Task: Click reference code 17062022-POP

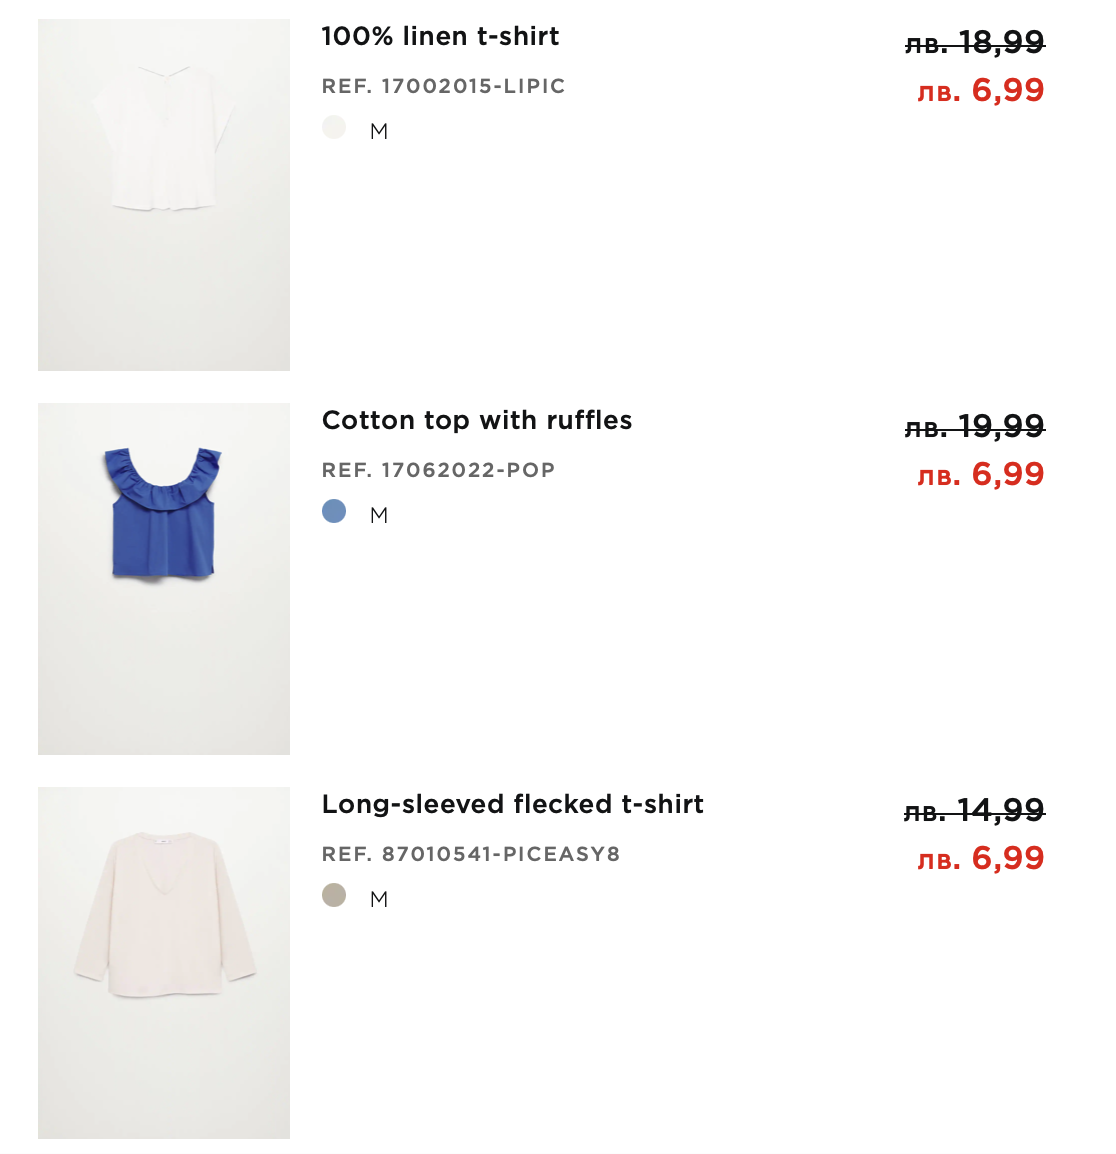Action: [439, 471]
